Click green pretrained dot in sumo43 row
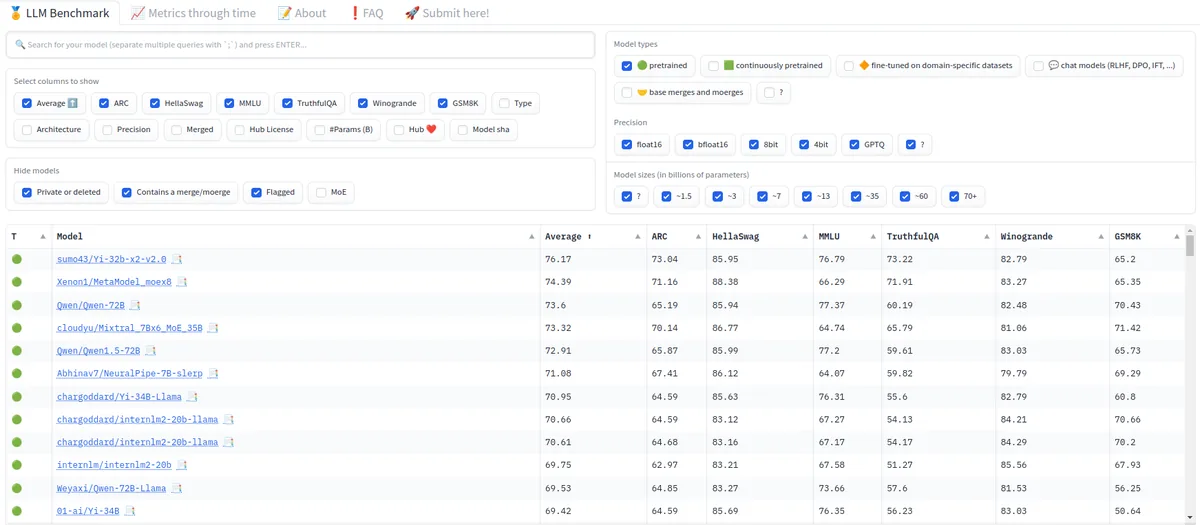The height and width of the screenshot is (525, 1200). tap(16, 259)
